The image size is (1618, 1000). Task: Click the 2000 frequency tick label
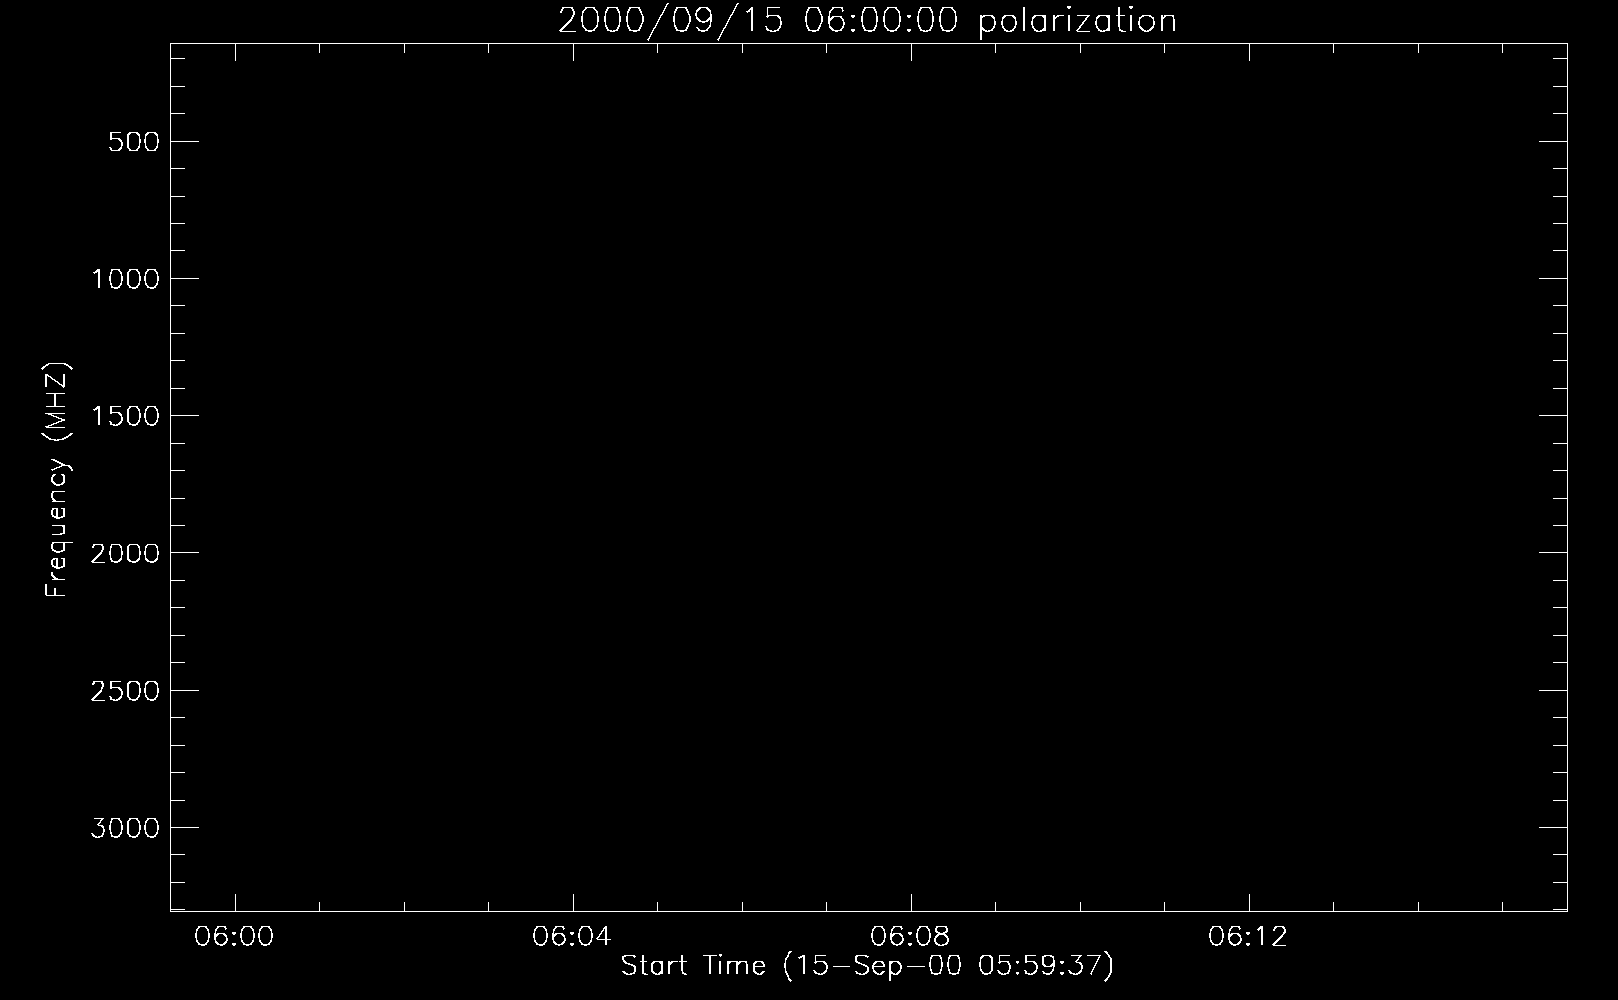click(x=125, y=553)
